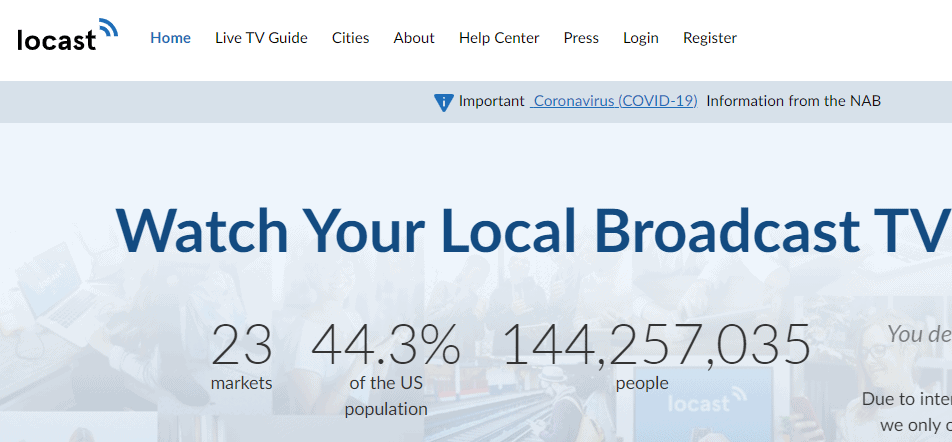Viewport: 952px width, 442px height.
Task: Open Live TV Guide
Action: pos(261,38)
